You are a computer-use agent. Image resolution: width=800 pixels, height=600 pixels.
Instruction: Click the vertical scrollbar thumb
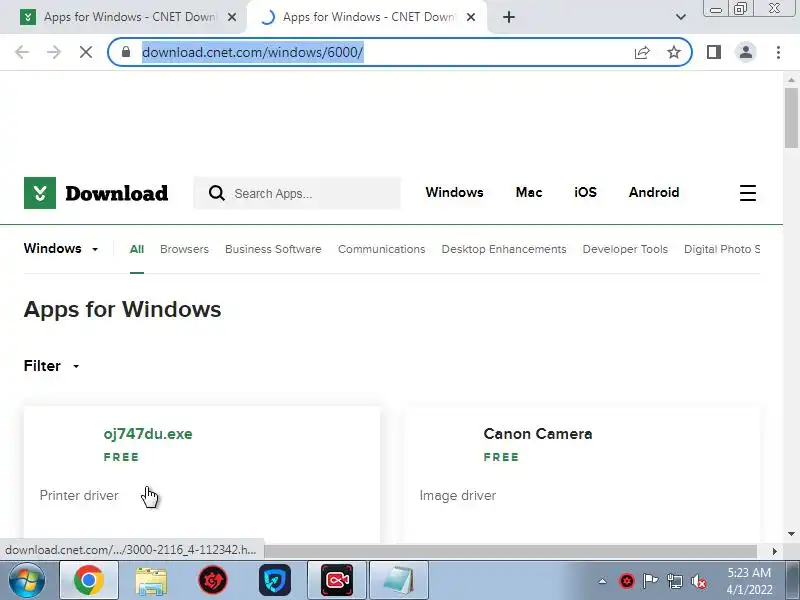click(791, 117)
